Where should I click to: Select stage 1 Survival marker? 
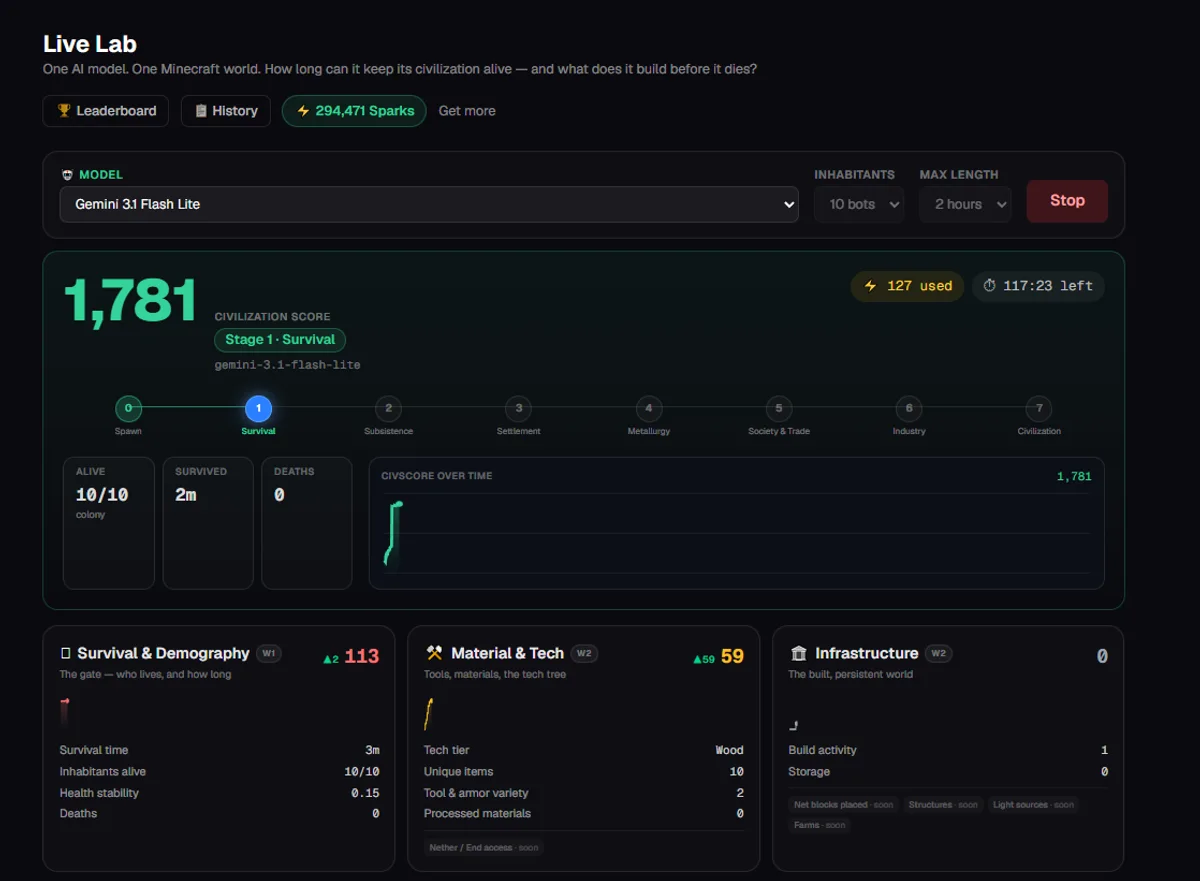[258, 408]
